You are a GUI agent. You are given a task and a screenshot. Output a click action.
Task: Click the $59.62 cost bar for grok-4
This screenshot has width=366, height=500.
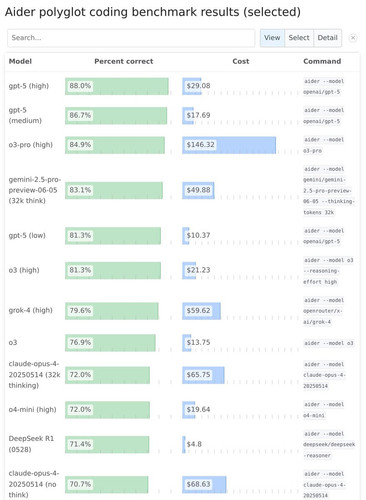click(201, 311)
